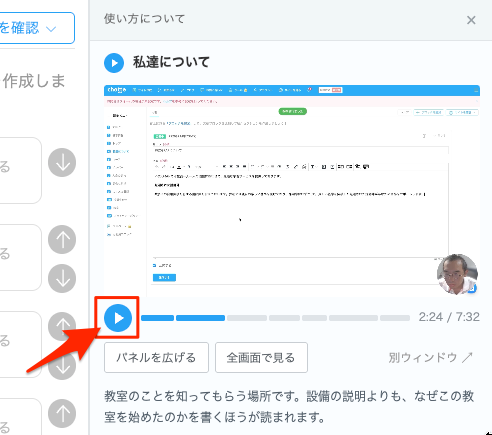The image size is (492, 435).
Task: Play the video with the highlighted play button
Action: pos(118,318)
